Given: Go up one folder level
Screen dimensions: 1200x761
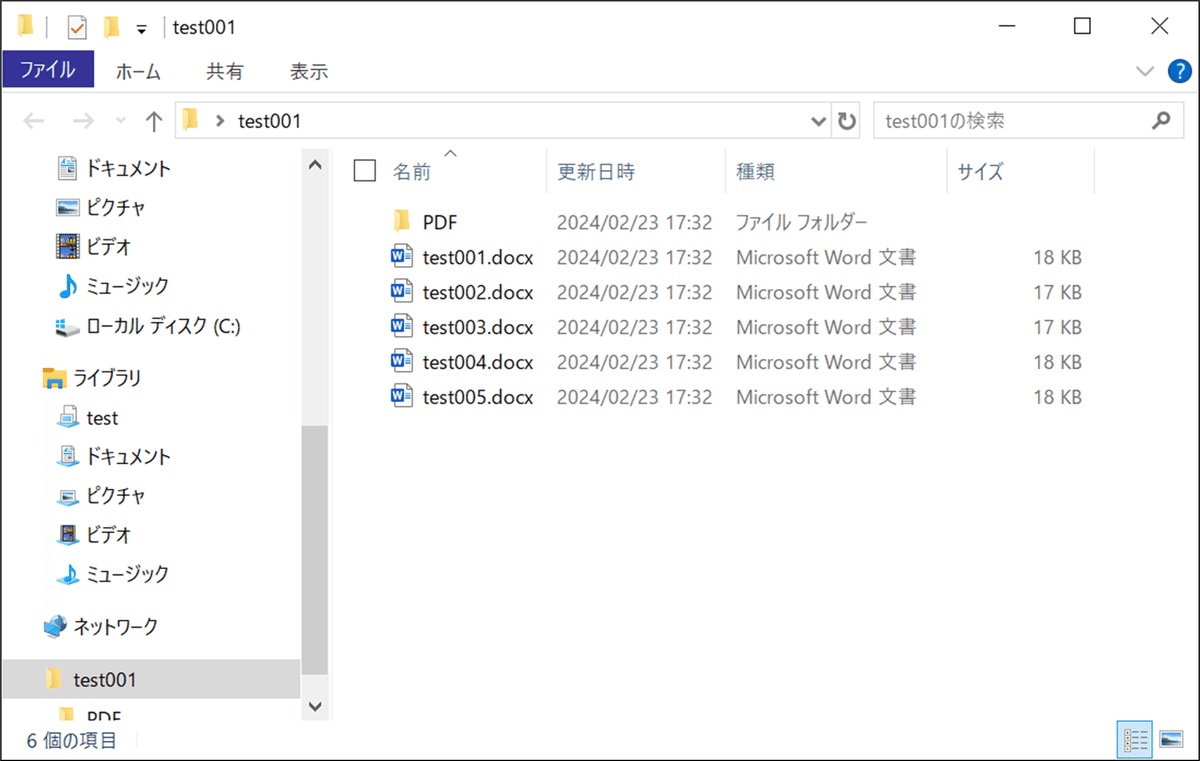Looking at the screenshot, I should point(153,121).
